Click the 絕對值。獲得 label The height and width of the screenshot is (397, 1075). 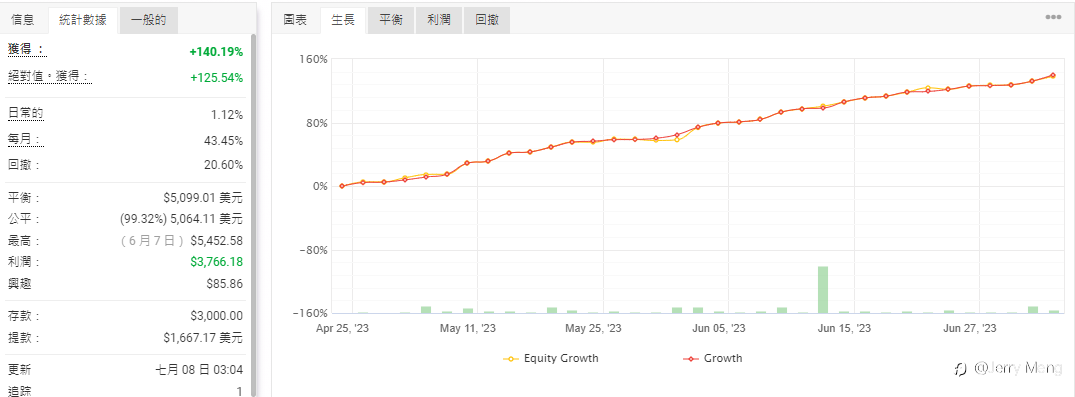click(x=49, y=77)
